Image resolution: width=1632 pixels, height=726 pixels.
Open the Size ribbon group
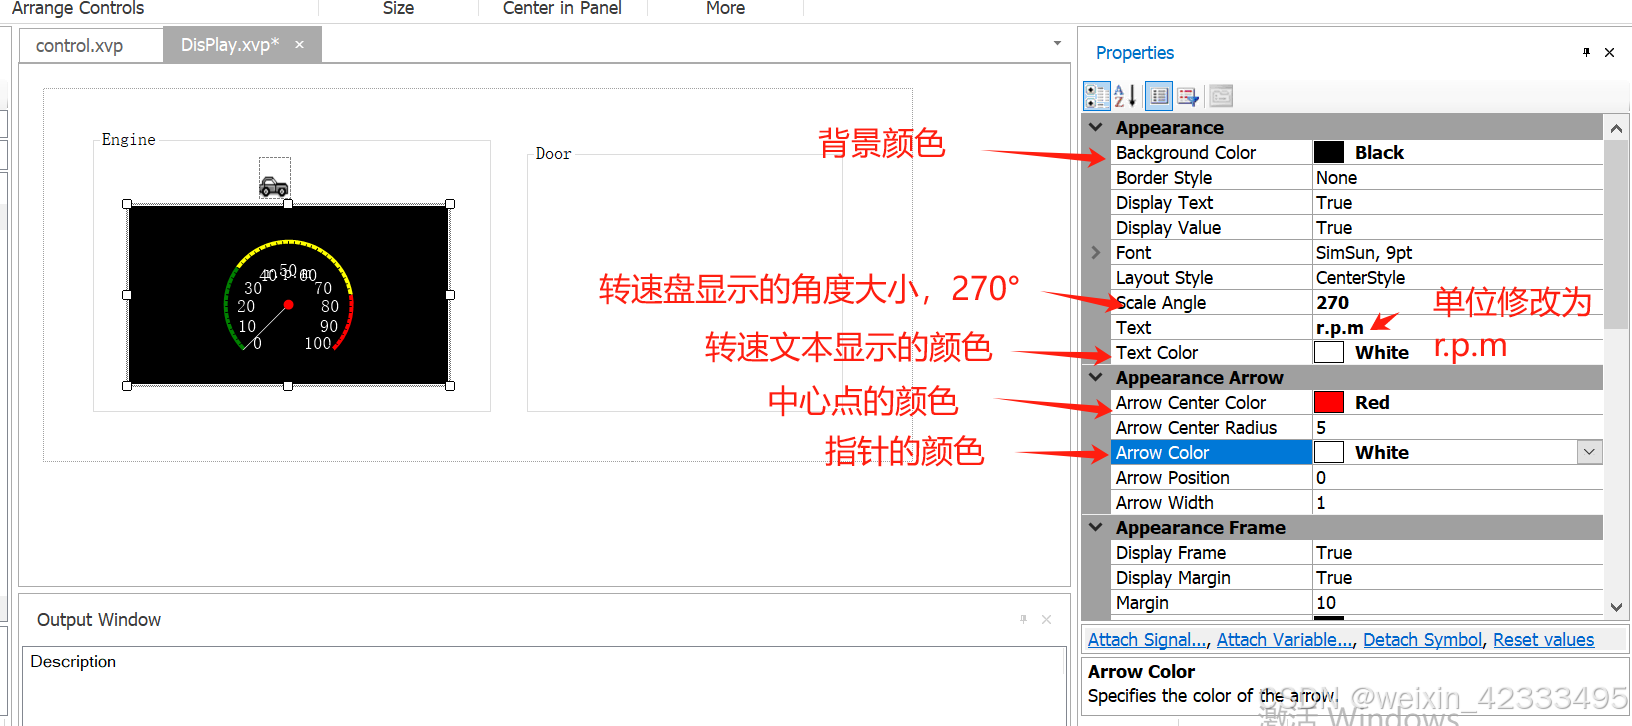pos(398,8)
